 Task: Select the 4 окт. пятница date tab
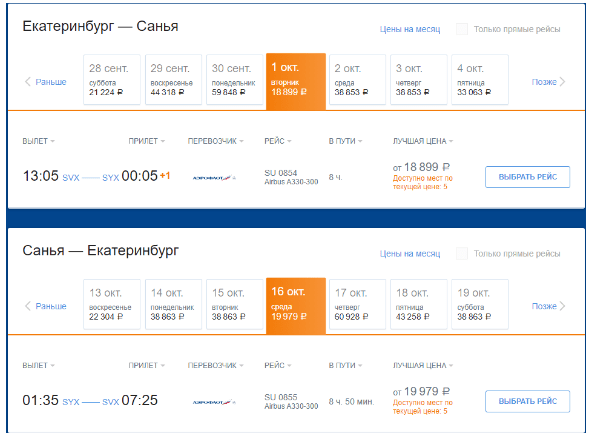(x=480, y=80)
